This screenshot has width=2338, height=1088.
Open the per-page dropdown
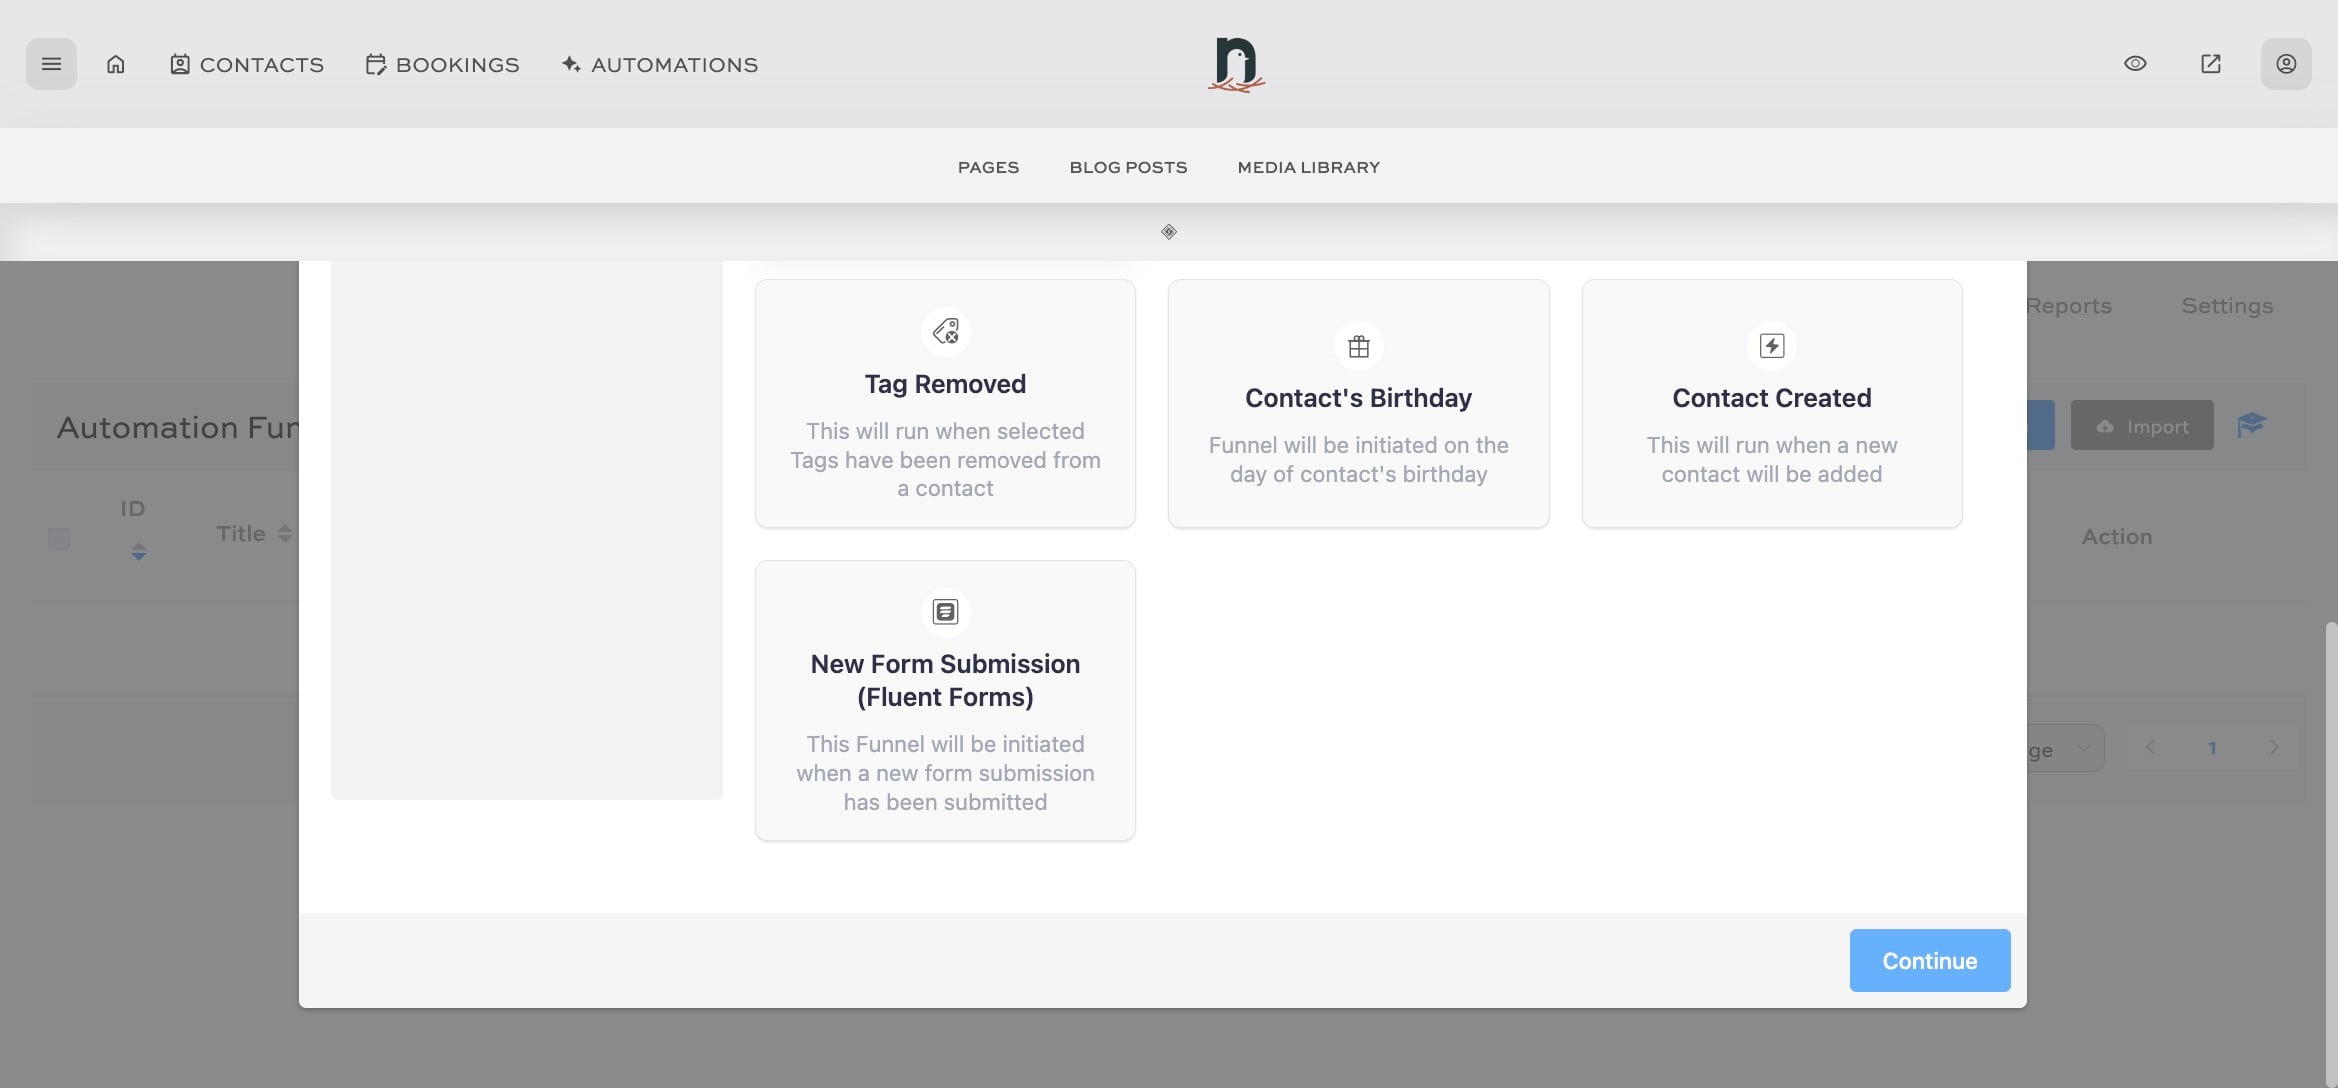tap(2064, 748)
